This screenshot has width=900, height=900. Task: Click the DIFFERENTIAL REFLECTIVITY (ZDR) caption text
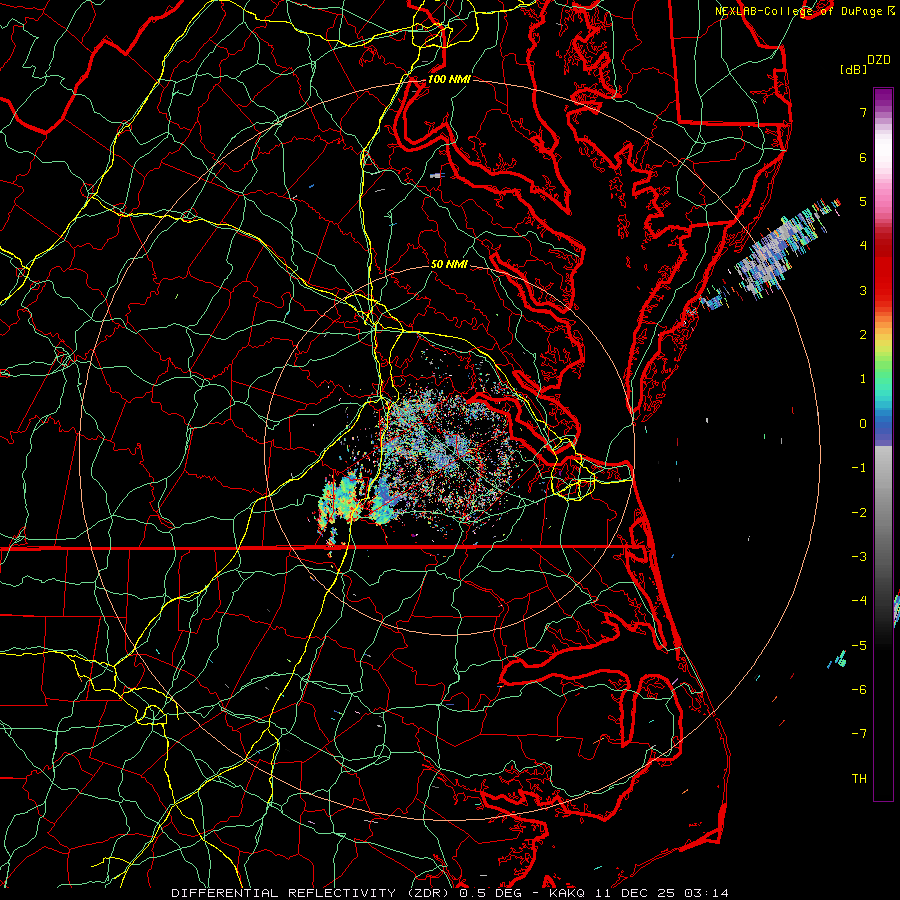(312, 893)
